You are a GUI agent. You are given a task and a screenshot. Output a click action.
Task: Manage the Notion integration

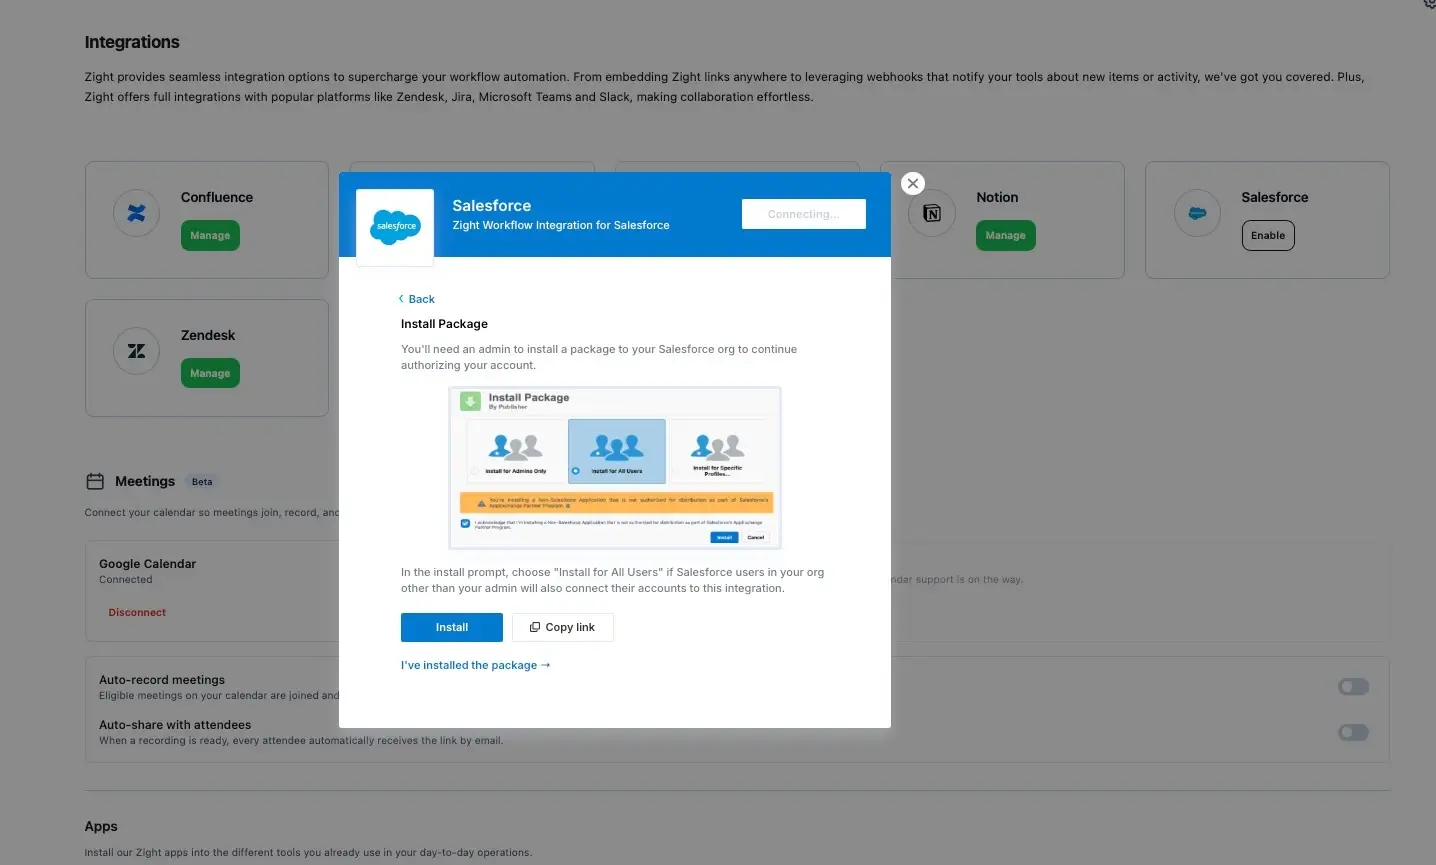(1005, 236)
